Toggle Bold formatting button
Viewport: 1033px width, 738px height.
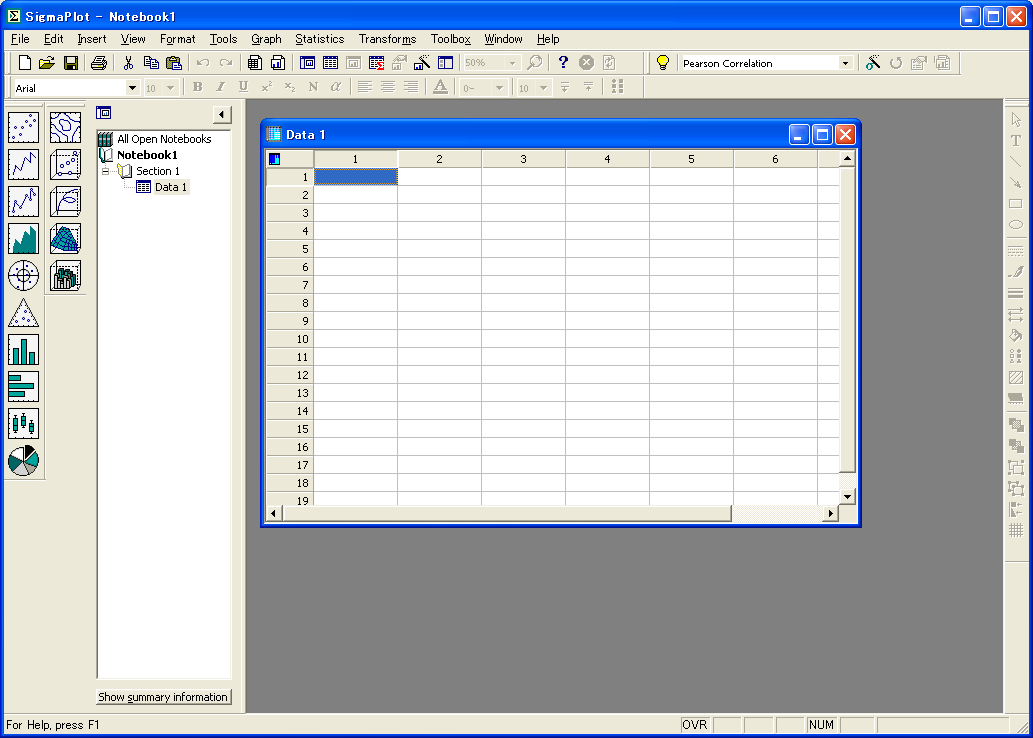tap(198, 87)
